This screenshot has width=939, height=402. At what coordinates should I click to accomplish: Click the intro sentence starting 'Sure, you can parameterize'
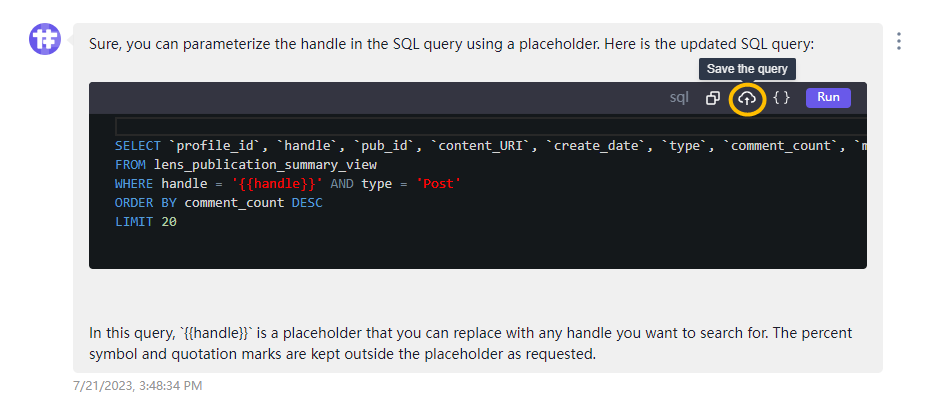click(x=451, y=44)
